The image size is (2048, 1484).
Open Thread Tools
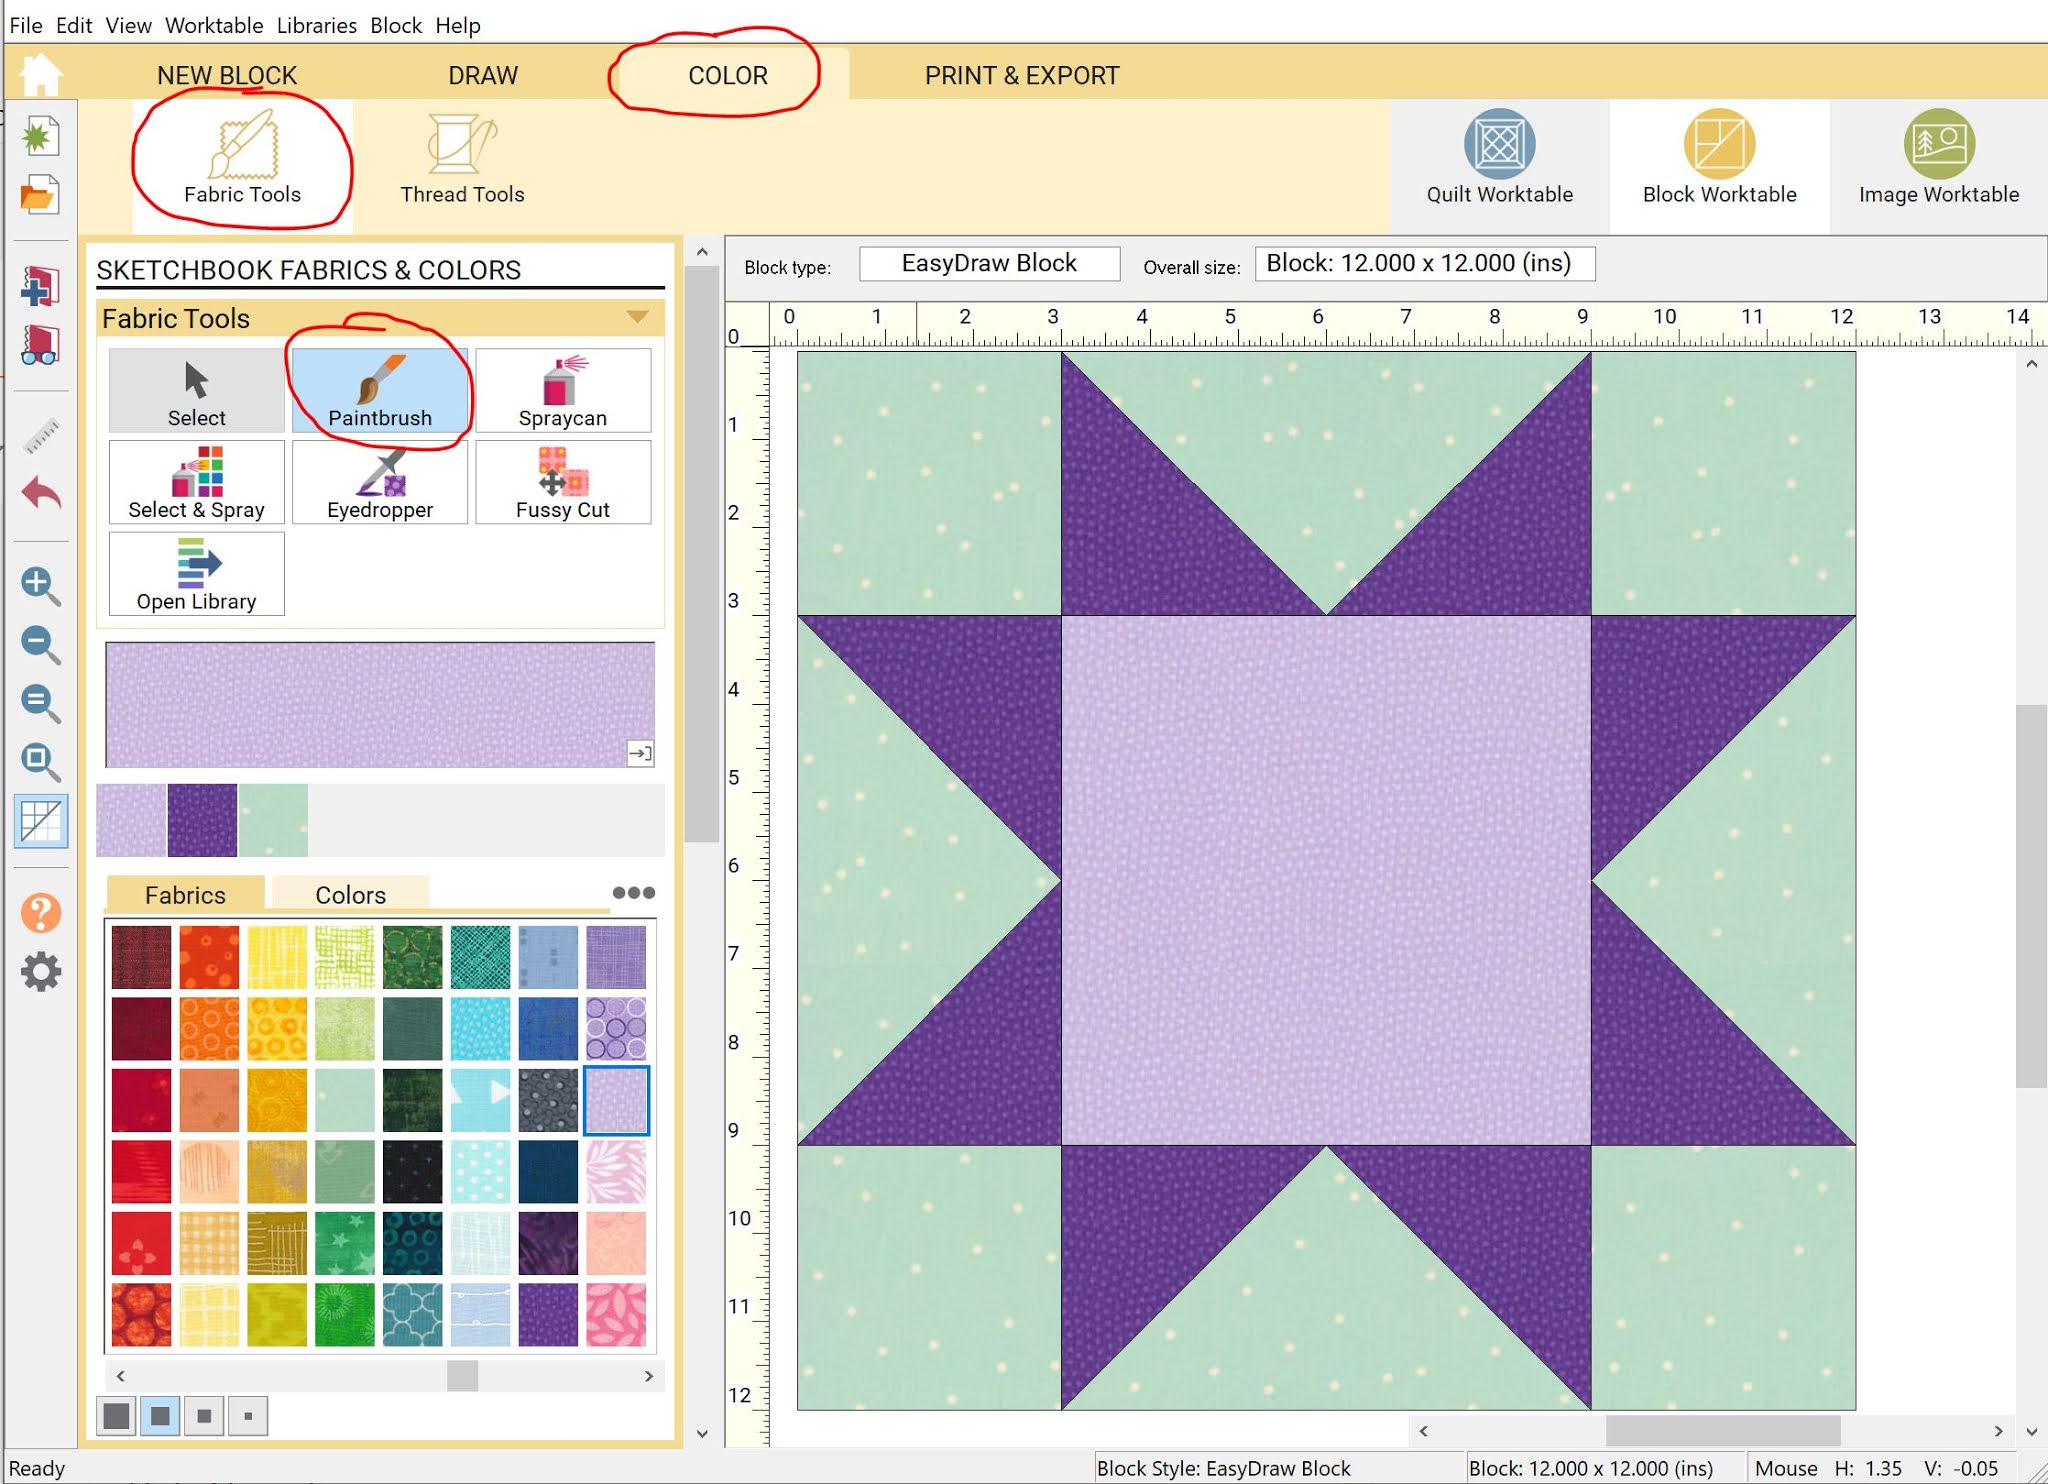point(461,155)
